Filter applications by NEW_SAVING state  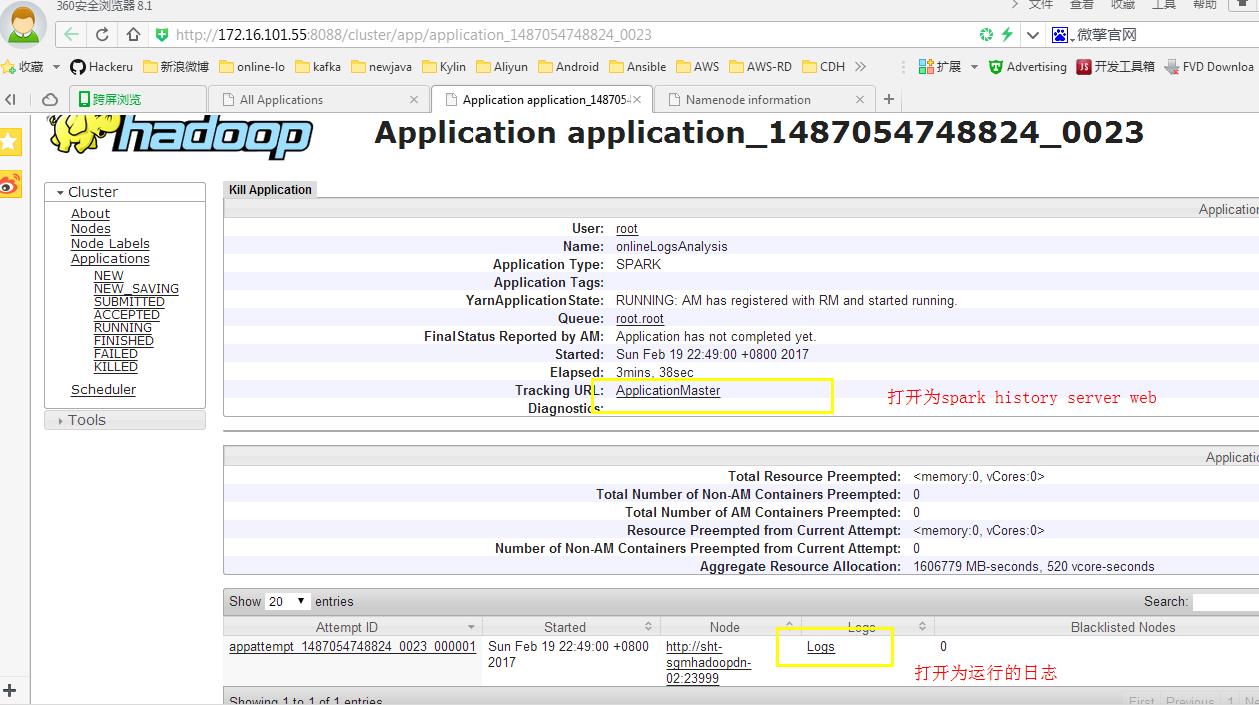pyautogui.click(x=136, y=288)
